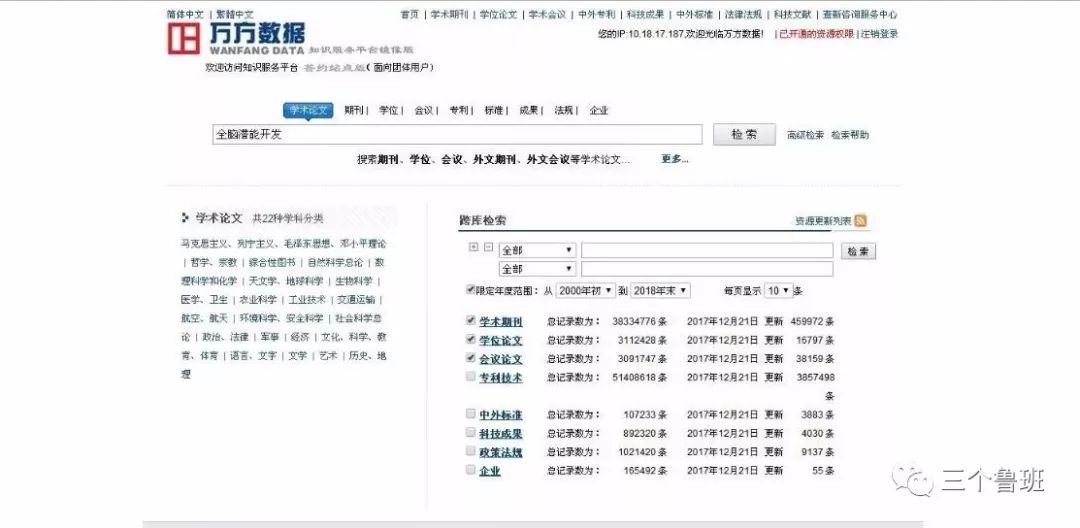Uncheck the 学术期刊 database checkbox
The image size is (1080, 528).
click(x=471, y=322)
